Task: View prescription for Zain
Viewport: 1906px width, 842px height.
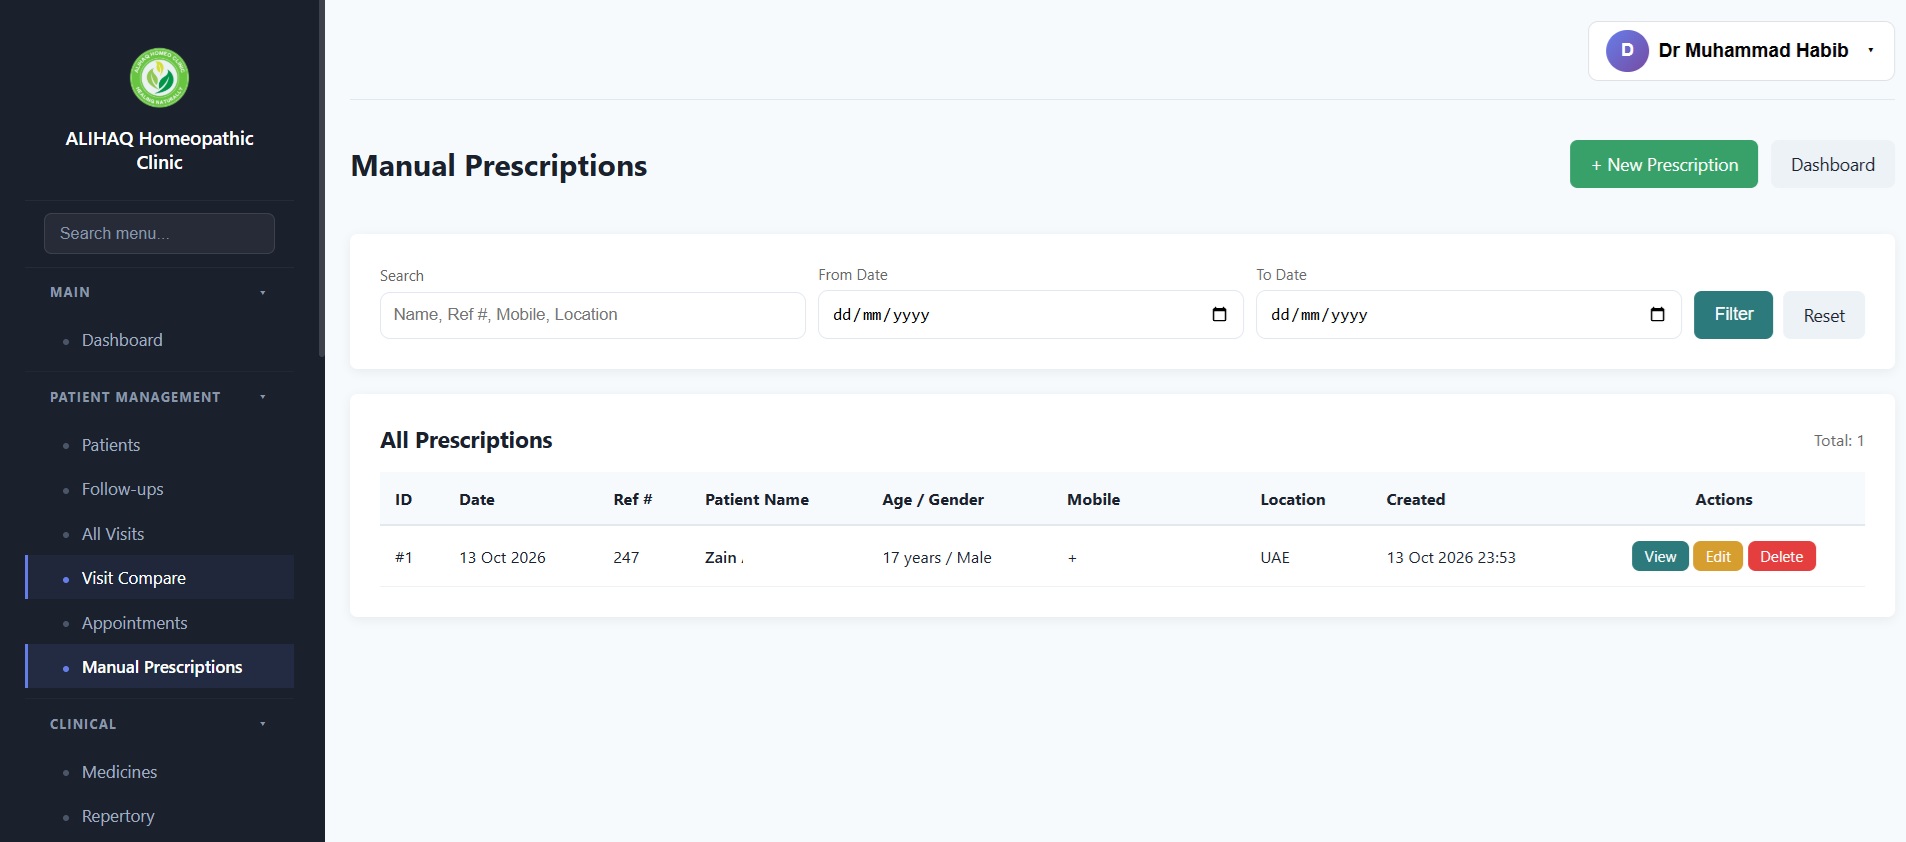Action: (x=1660, y=556)
